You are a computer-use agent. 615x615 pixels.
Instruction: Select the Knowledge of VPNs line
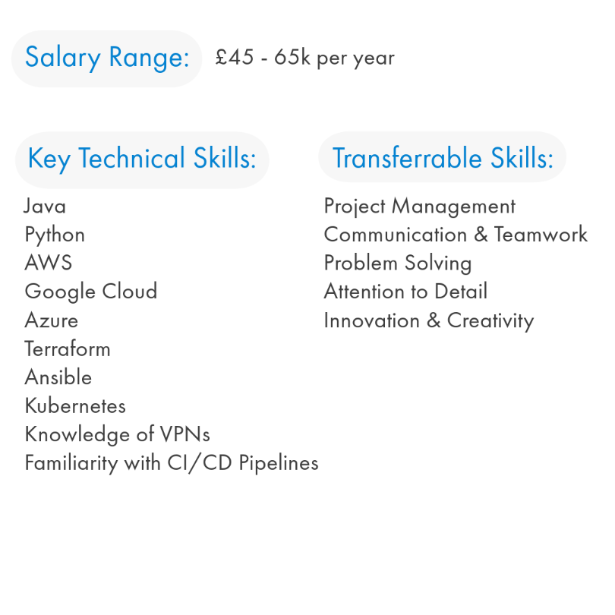tap(117, 435)
